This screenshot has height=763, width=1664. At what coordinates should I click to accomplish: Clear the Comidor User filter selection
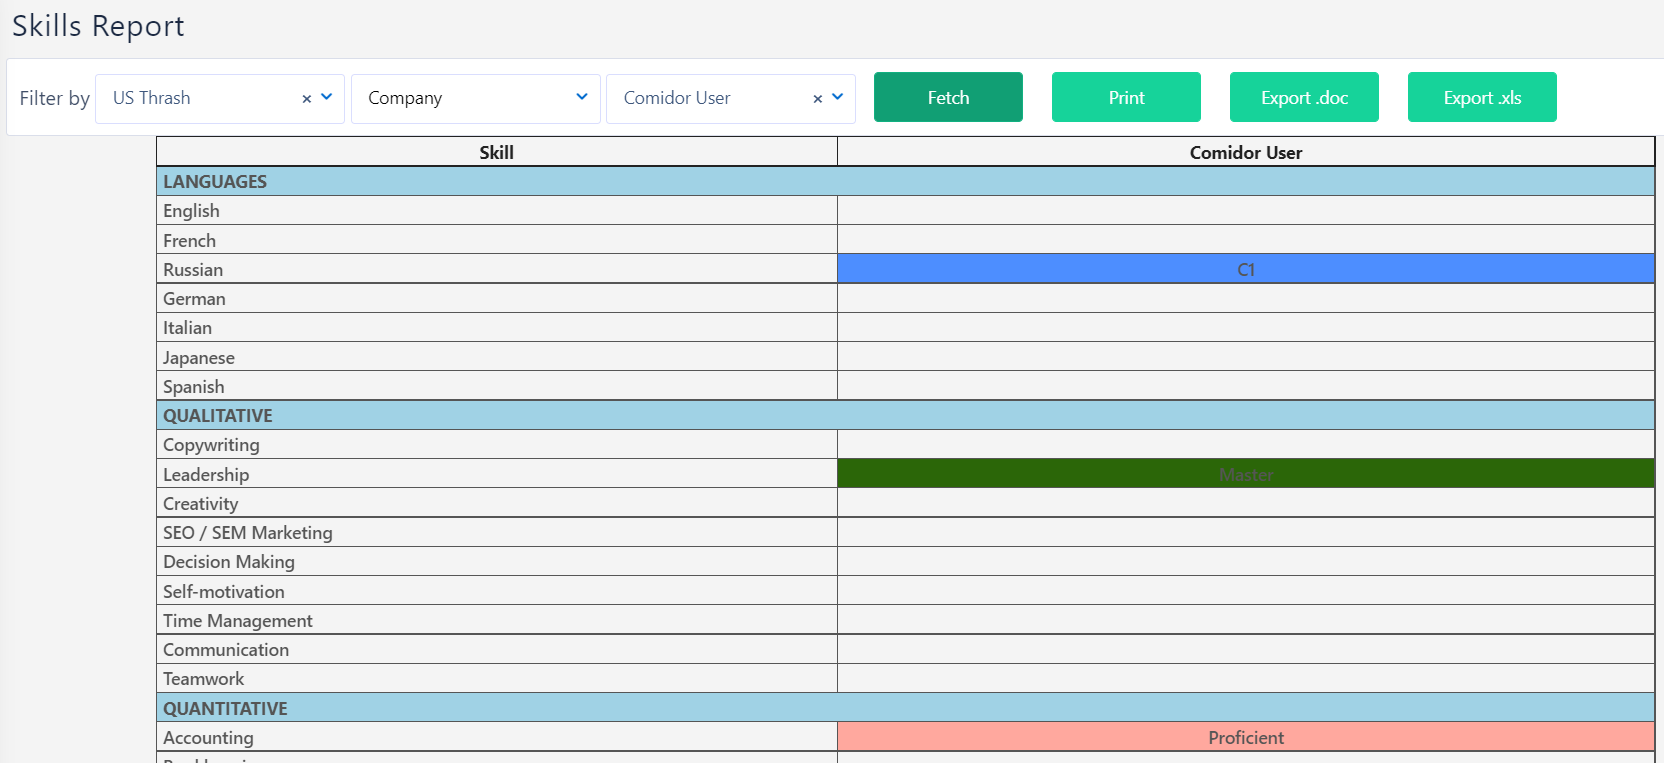818,99
